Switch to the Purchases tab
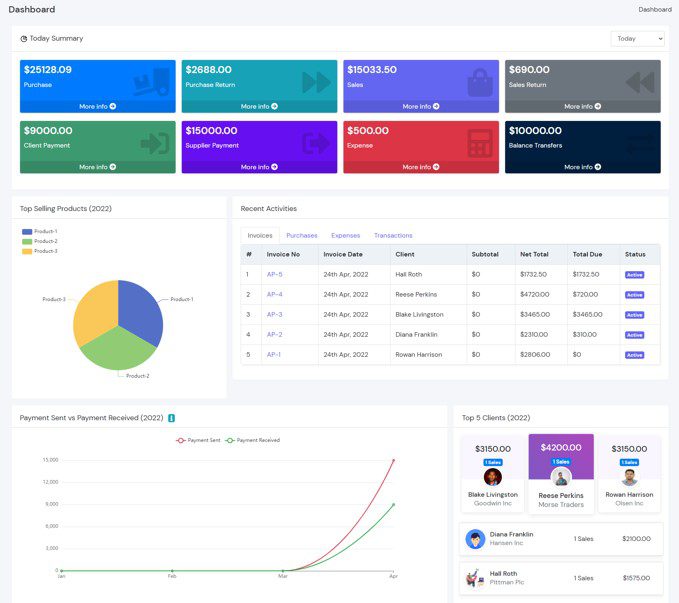The width and height of the screenshot is (679, 603). [x=301, y=236]
